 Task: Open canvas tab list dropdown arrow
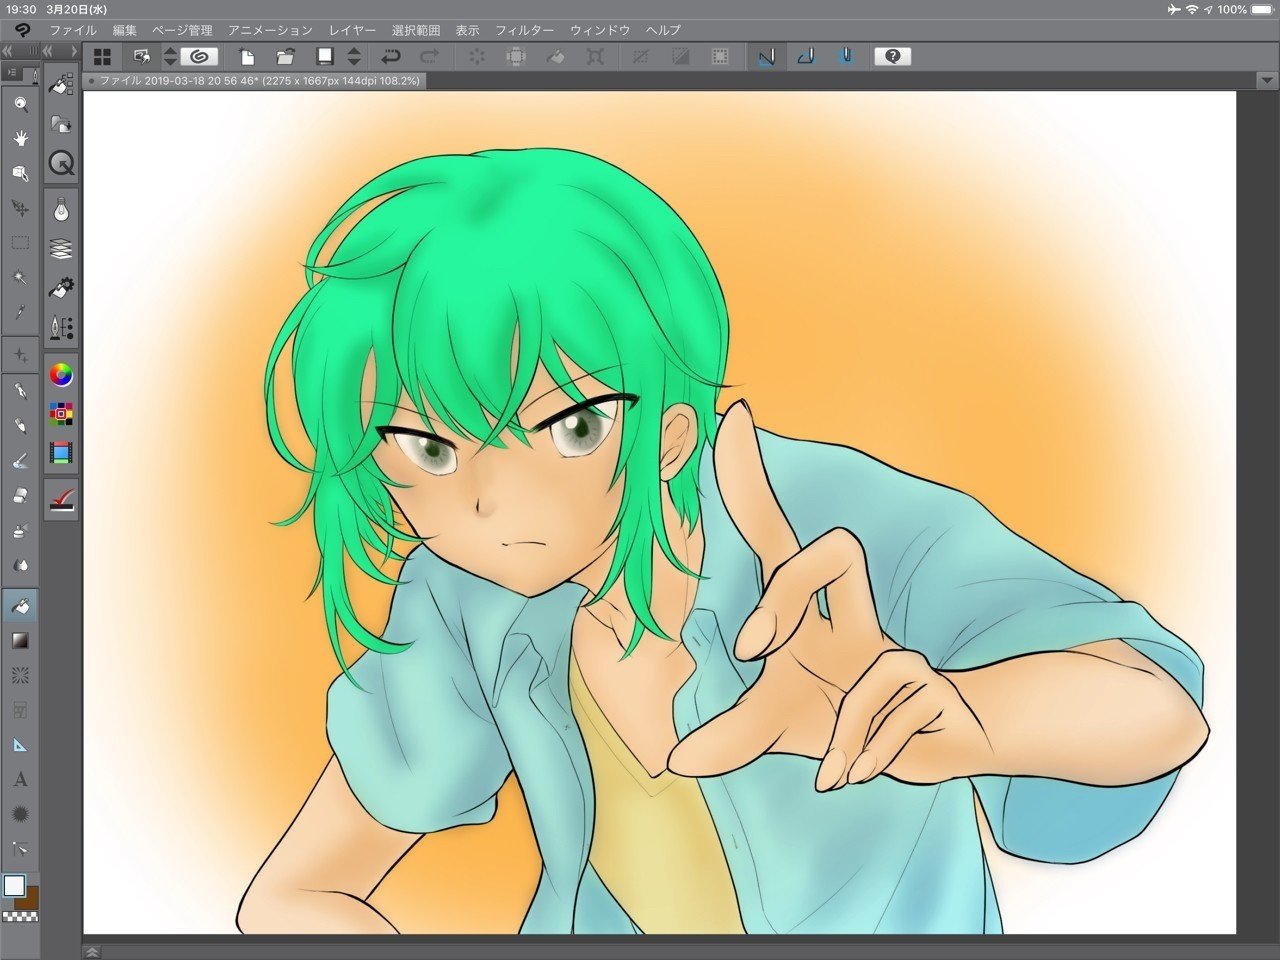1266,81
